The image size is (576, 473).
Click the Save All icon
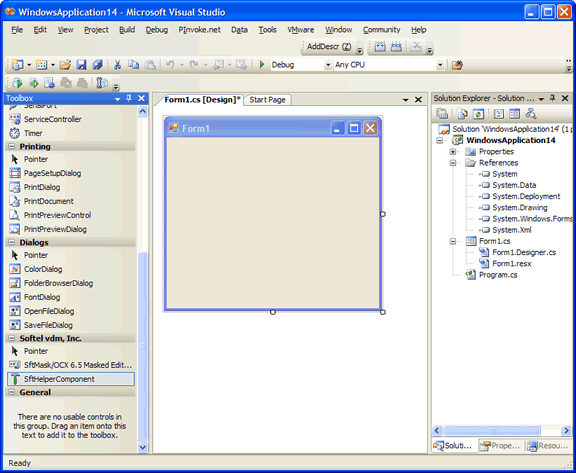[x=97, y=65]
